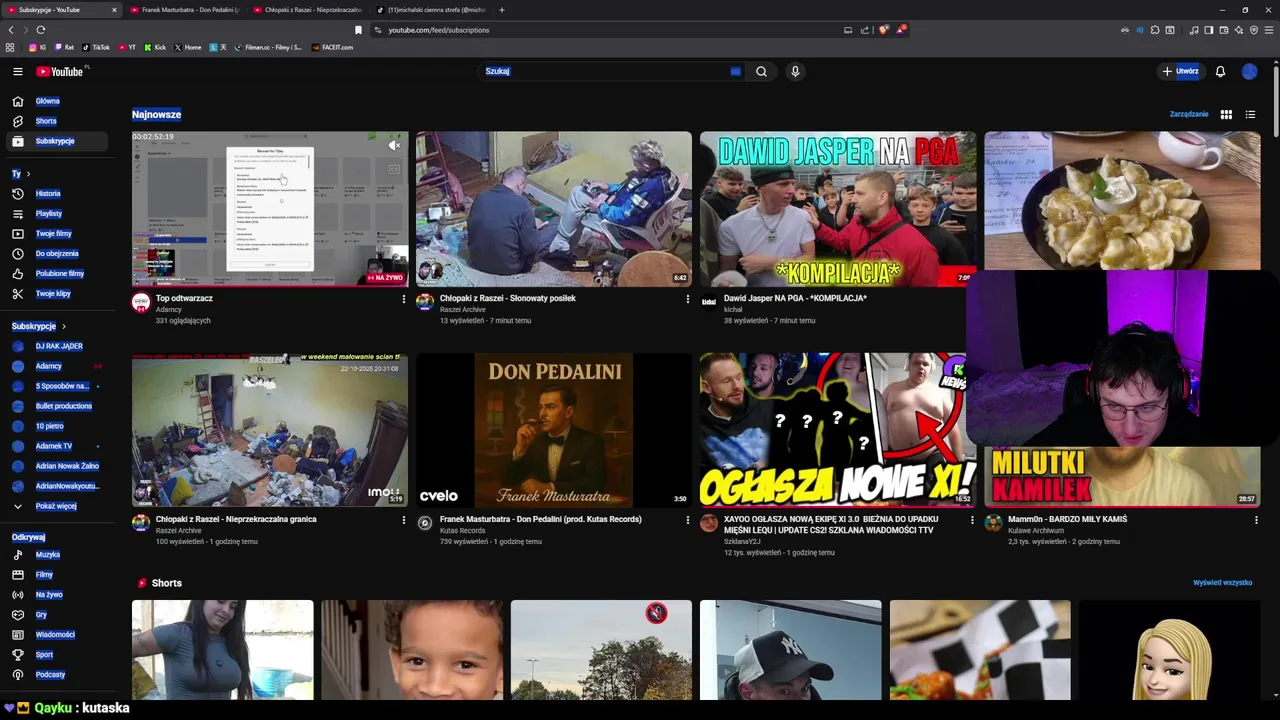Open the Brave Shields lion icon
Screen dimensions: 1280x720
click(884, 30)
